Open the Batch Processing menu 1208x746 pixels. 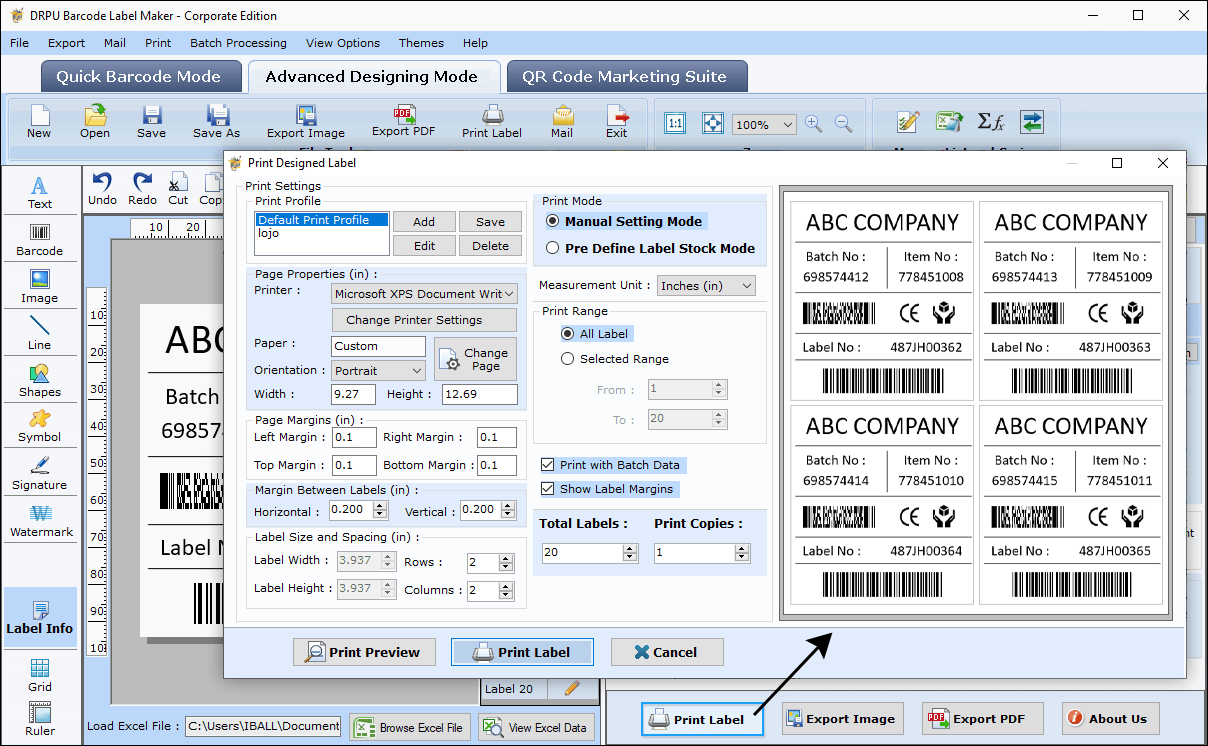coord(238,43)
